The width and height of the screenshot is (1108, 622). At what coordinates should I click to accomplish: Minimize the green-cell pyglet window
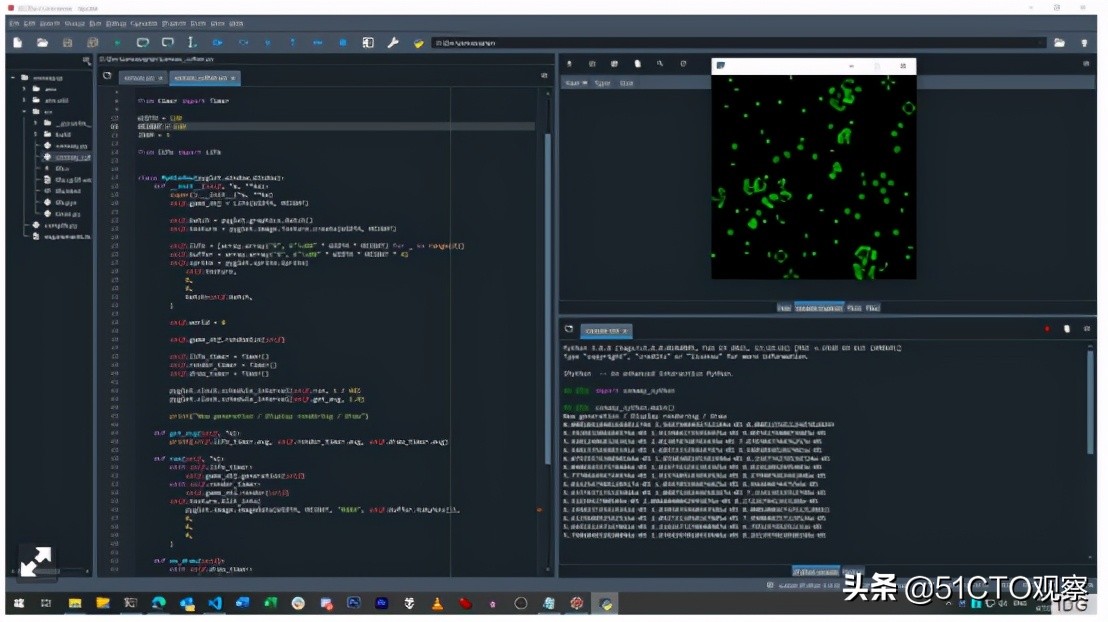(x=851, y=66)
